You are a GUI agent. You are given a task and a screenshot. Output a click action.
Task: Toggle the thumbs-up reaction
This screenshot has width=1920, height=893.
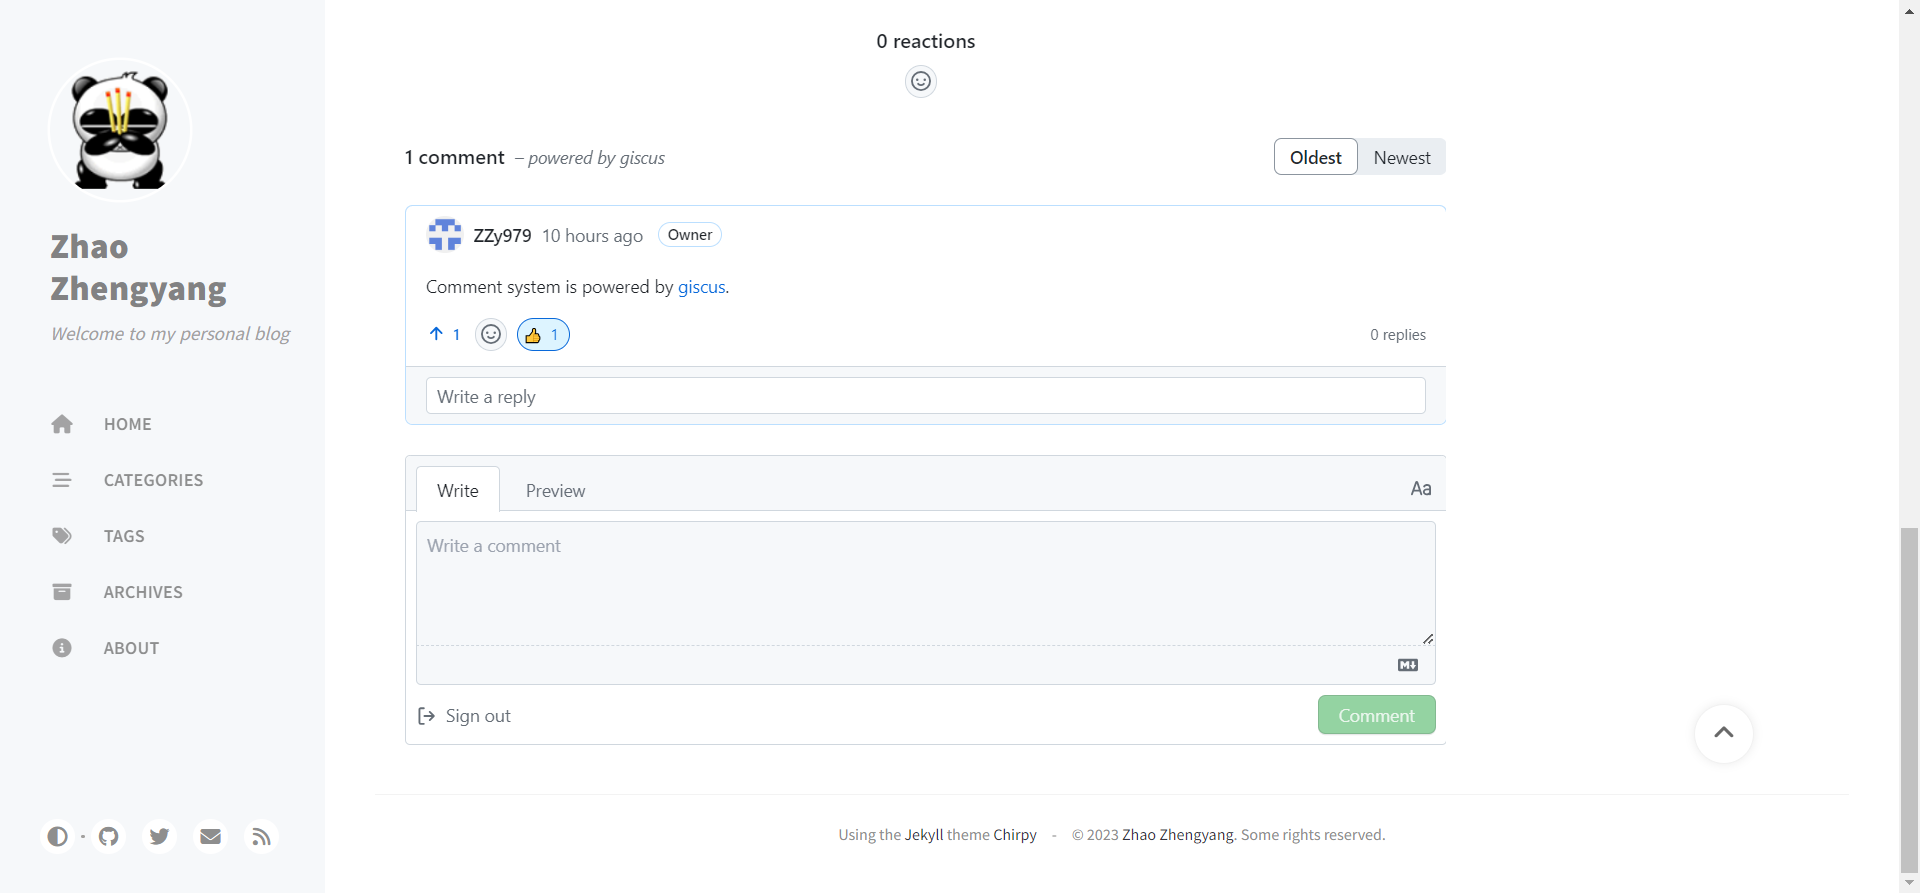[x=543, y=335]
